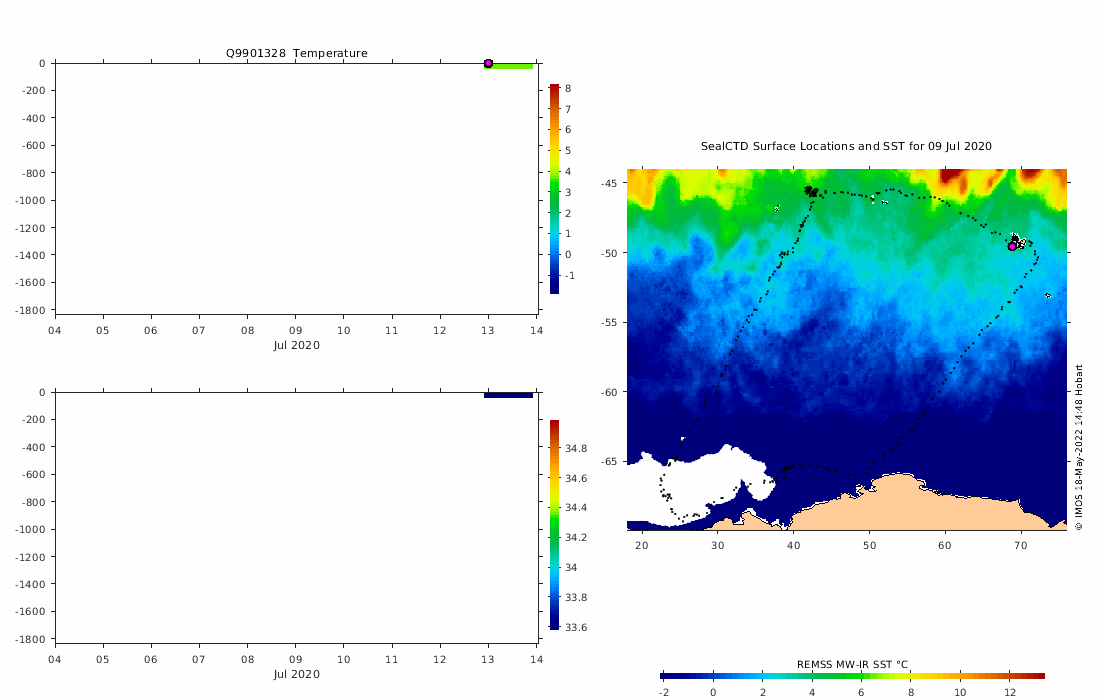
Task: Click the '50' longitude label on the map
Action: 869,545
